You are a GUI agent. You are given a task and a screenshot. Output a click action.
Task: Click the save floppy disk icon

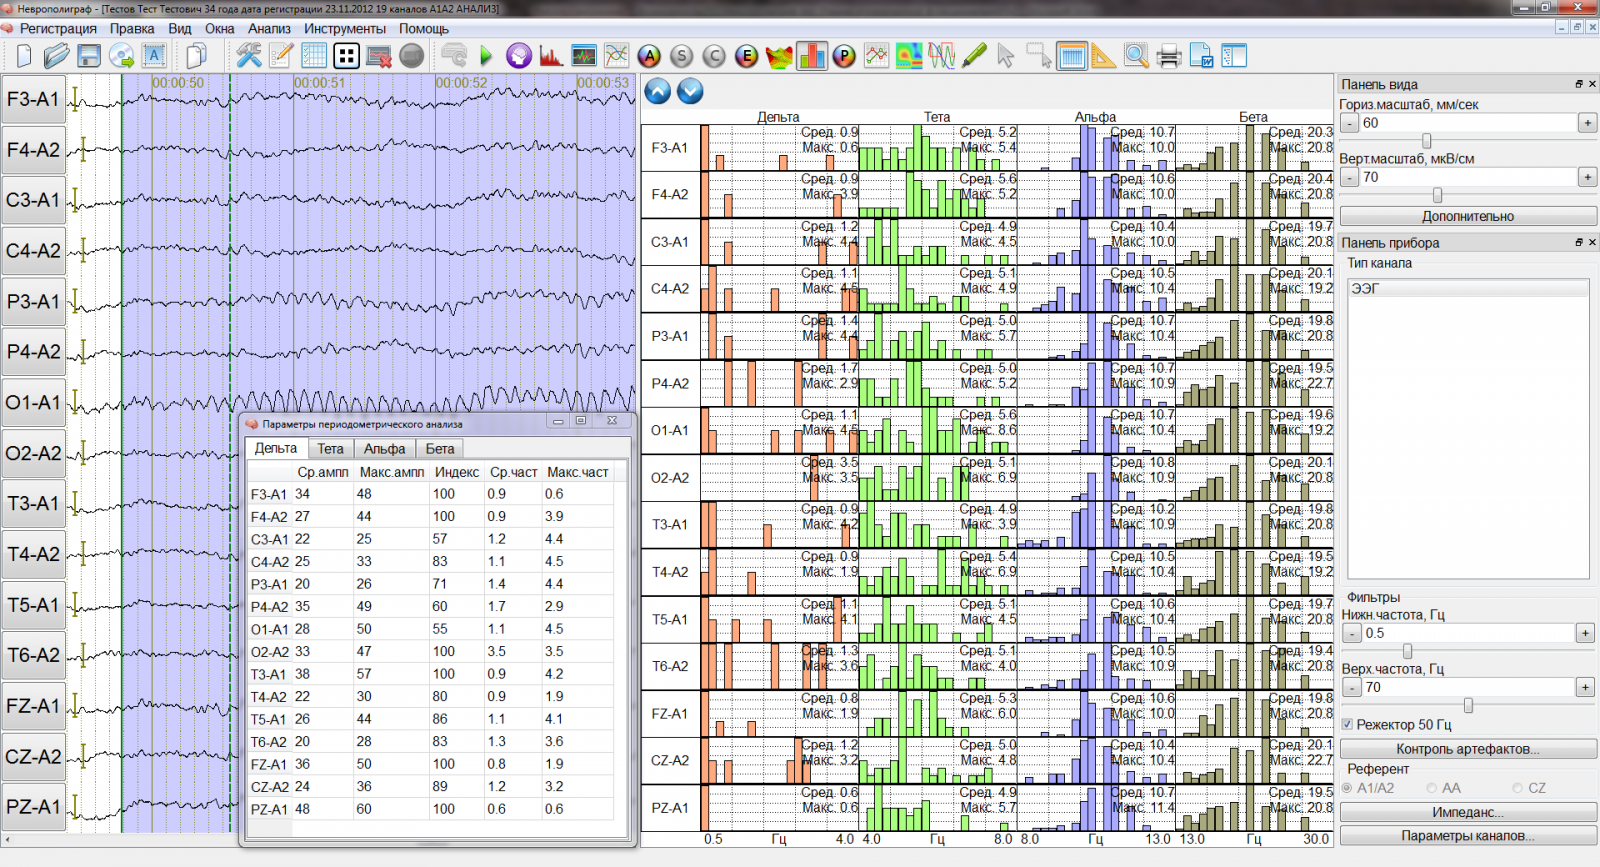pos(89,56)
